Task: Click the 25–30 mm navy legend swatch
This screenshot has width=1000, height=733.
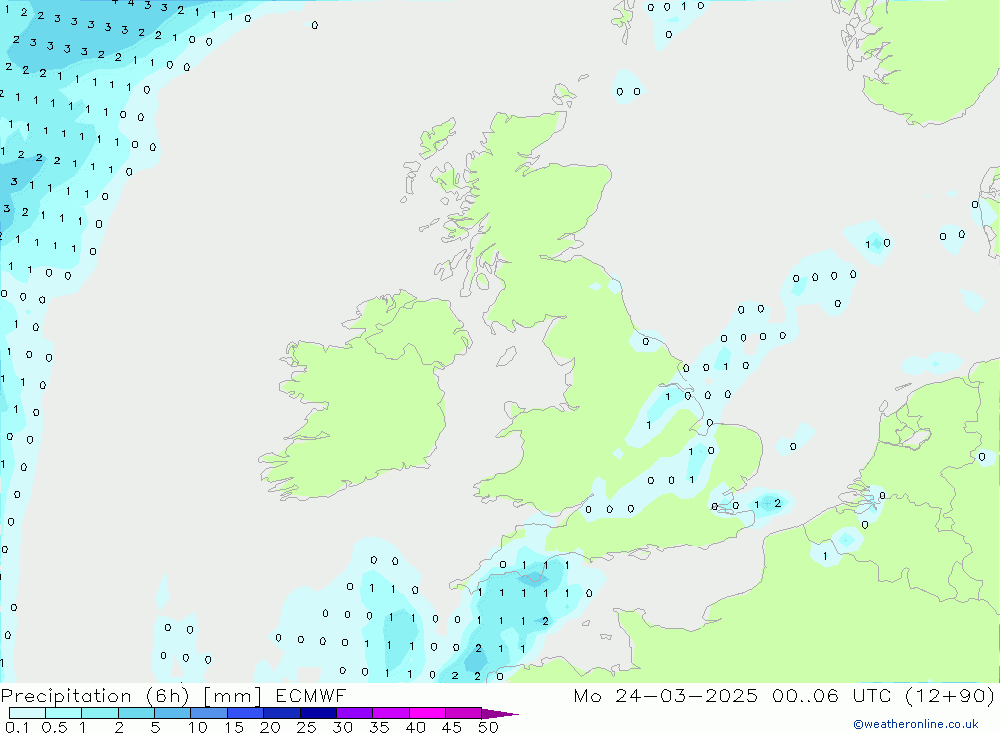Action: pyautogui.click(x=318, y=713)
